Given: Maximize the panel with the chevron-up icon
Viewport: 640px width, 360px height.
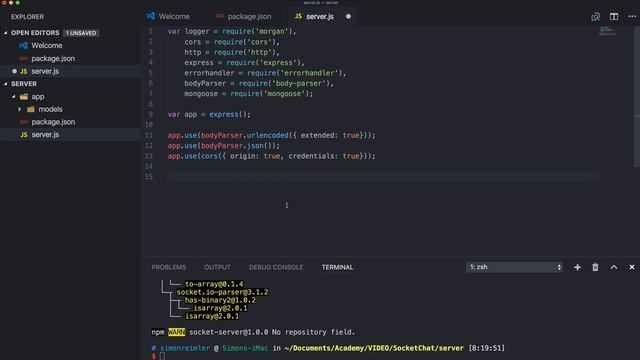Looking at the screenshot, I should point(614,267).
